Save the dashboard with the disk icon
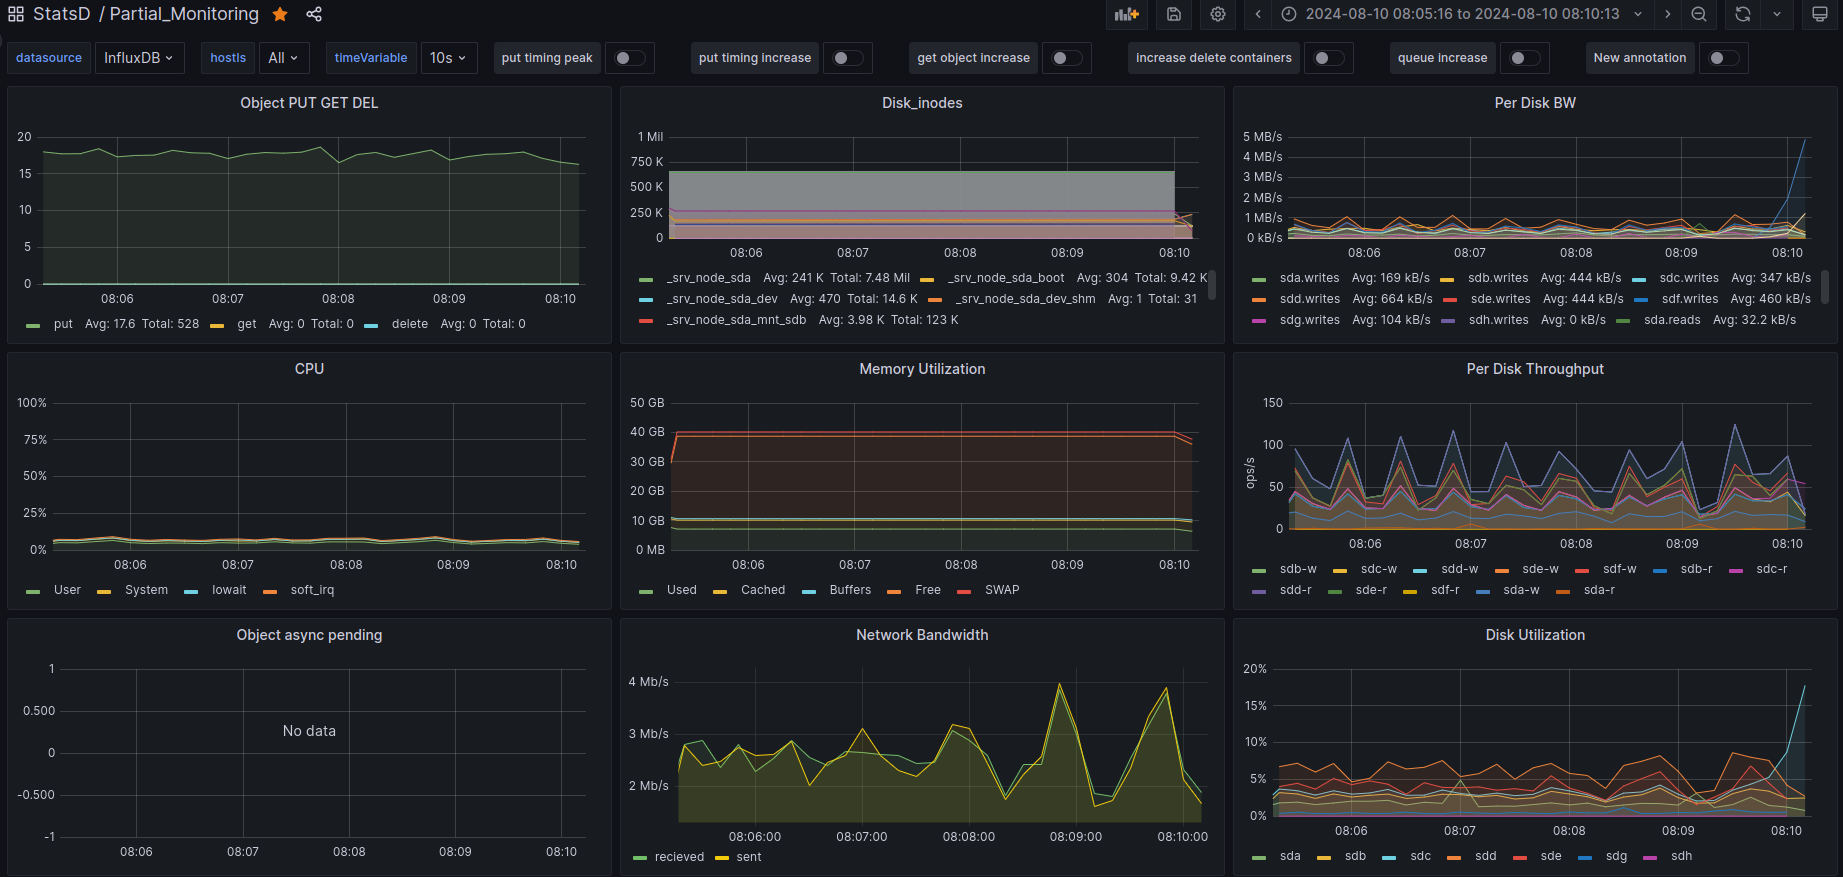1843x877 pixels. [1174, 14]
